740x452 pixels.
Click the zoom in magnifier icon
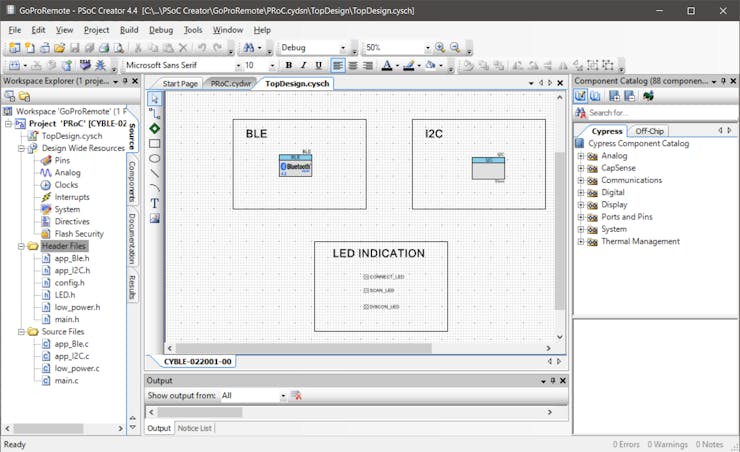(440, 48)
